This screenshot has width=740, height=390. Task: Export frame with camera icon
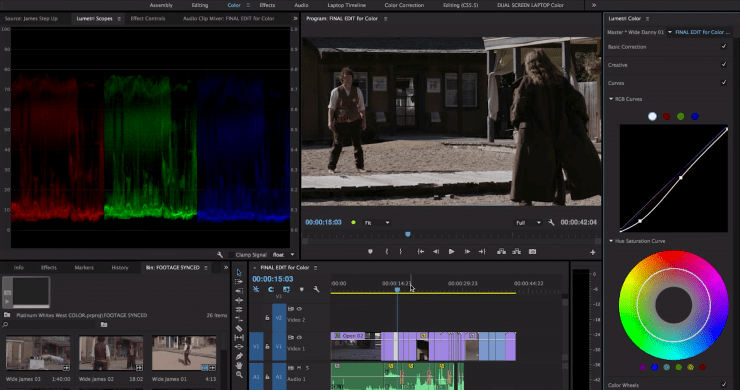[532, 252]
